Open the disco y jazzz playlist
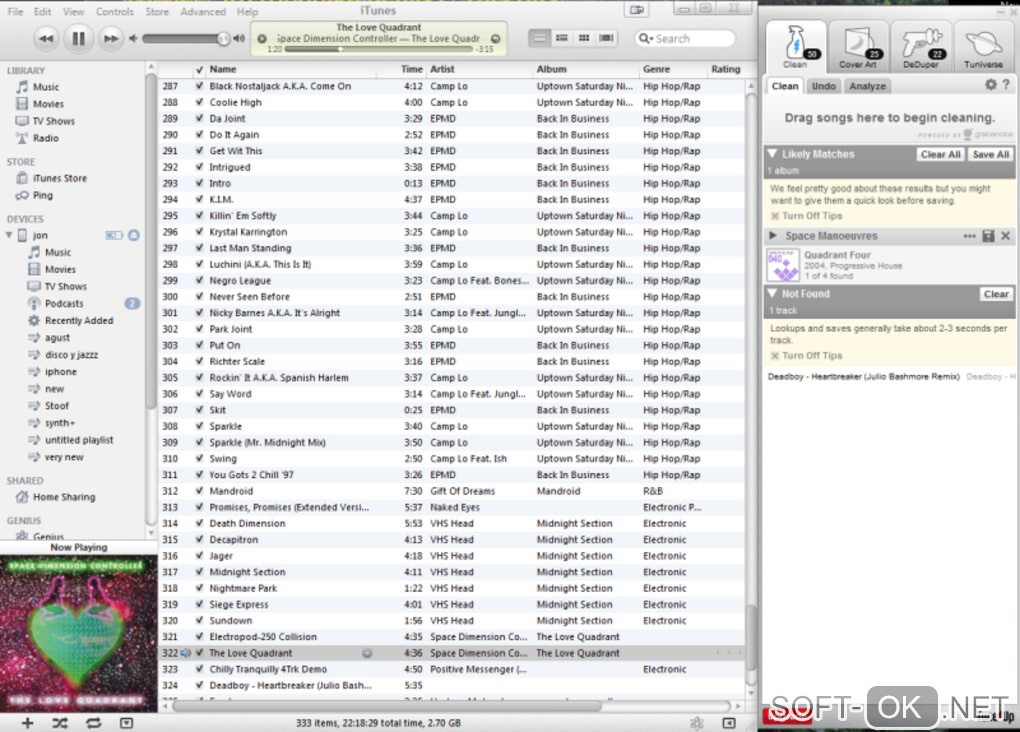The height and width of the screenshot is (732, 1020). pos(72,355)
